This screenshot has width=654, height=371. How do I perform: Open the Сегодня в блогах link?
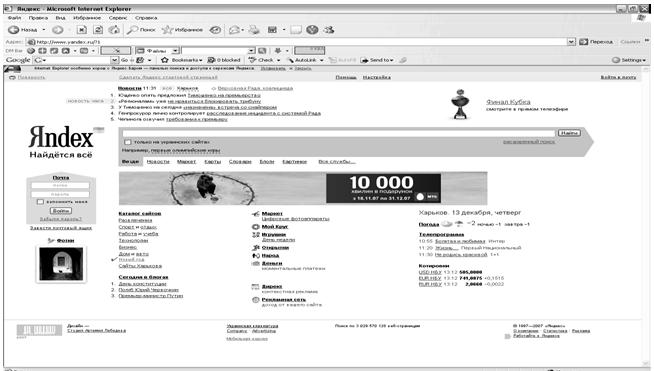point(143,277)
